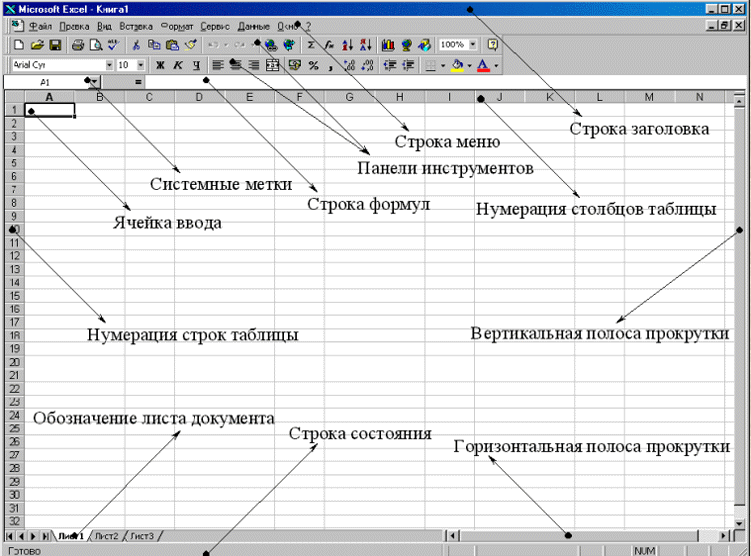
Task: Apply the red font color A button
Action: click(x=483, y=65)
